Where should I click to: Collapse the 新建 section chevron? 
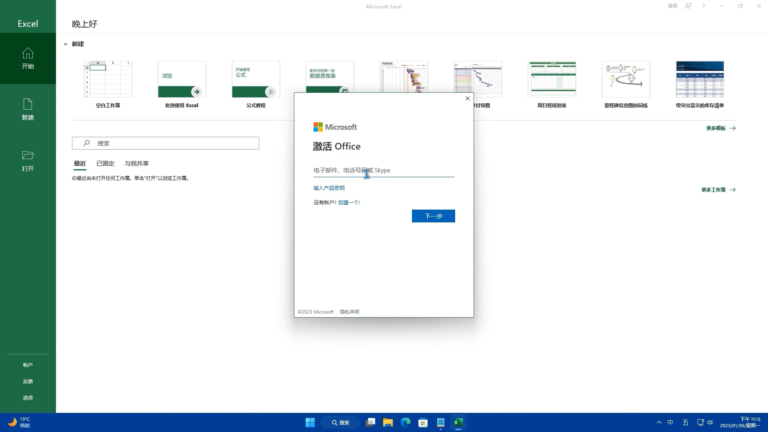pos(66,44)
